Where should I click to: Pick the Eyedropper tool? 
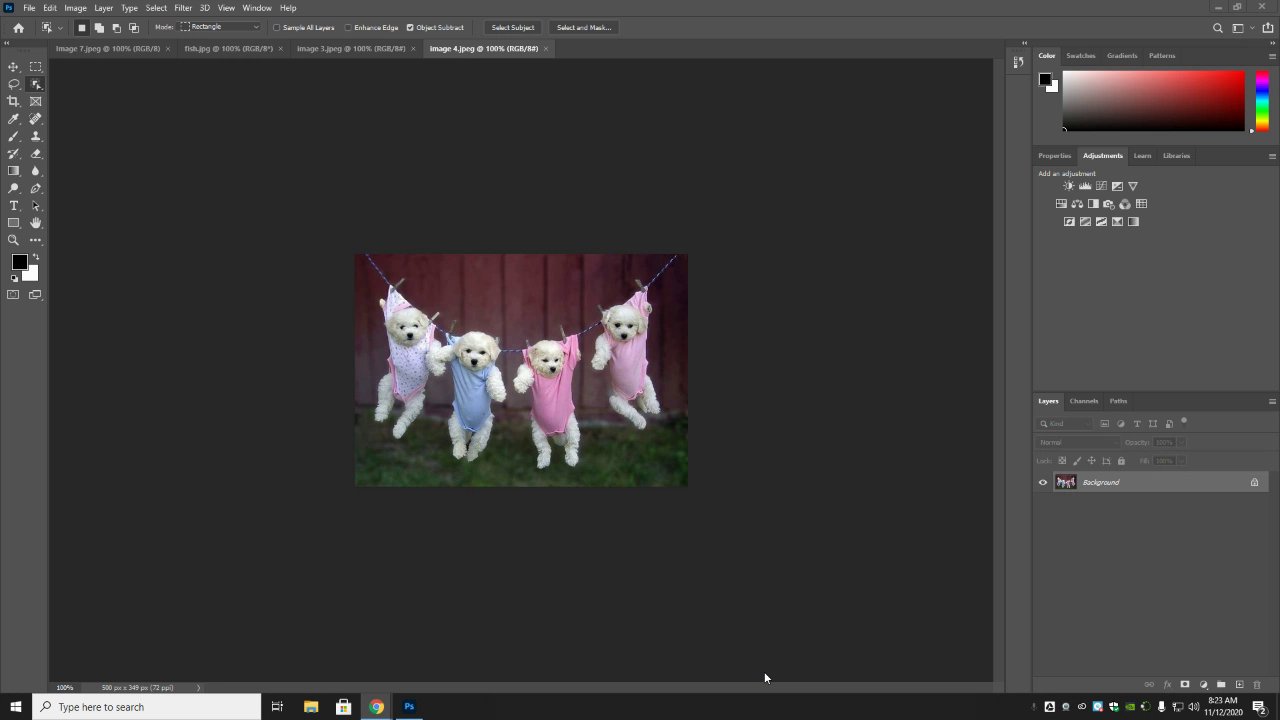click(x=14, y=119)
